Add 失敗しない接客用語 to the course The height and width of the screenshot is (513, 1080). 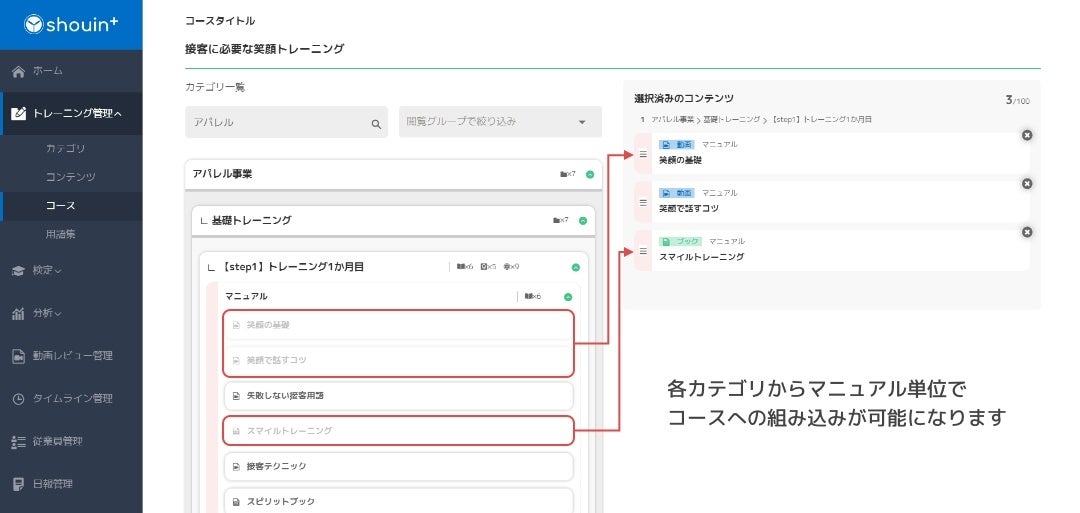(x=398, y=395)
